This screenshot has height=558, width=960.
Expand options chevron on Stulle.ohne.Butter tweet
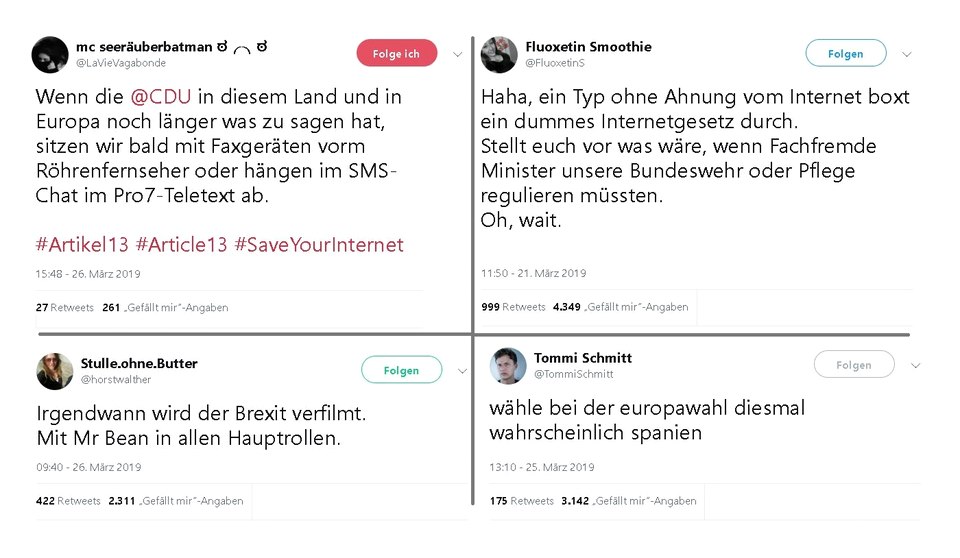[462, 371]
